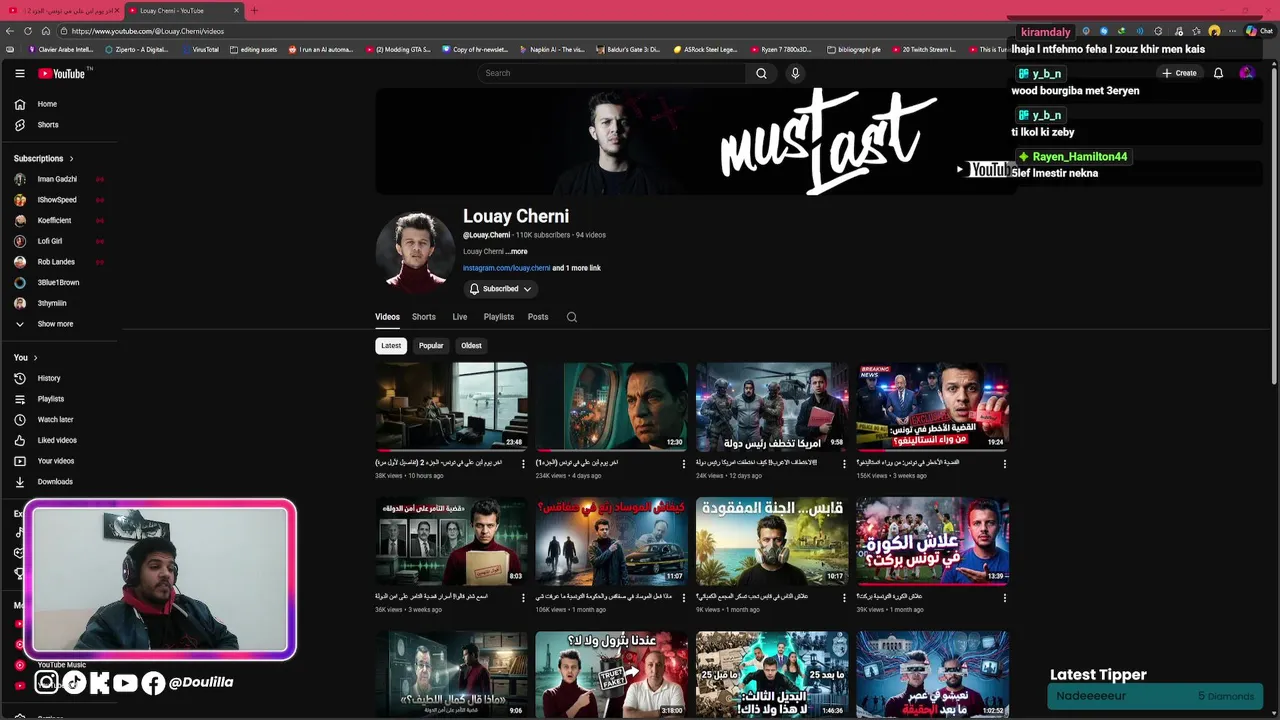Open the Subscribed notification dropdown
Image resolution: width=1280 pixels, height=720 pixels.
(500, 289)
